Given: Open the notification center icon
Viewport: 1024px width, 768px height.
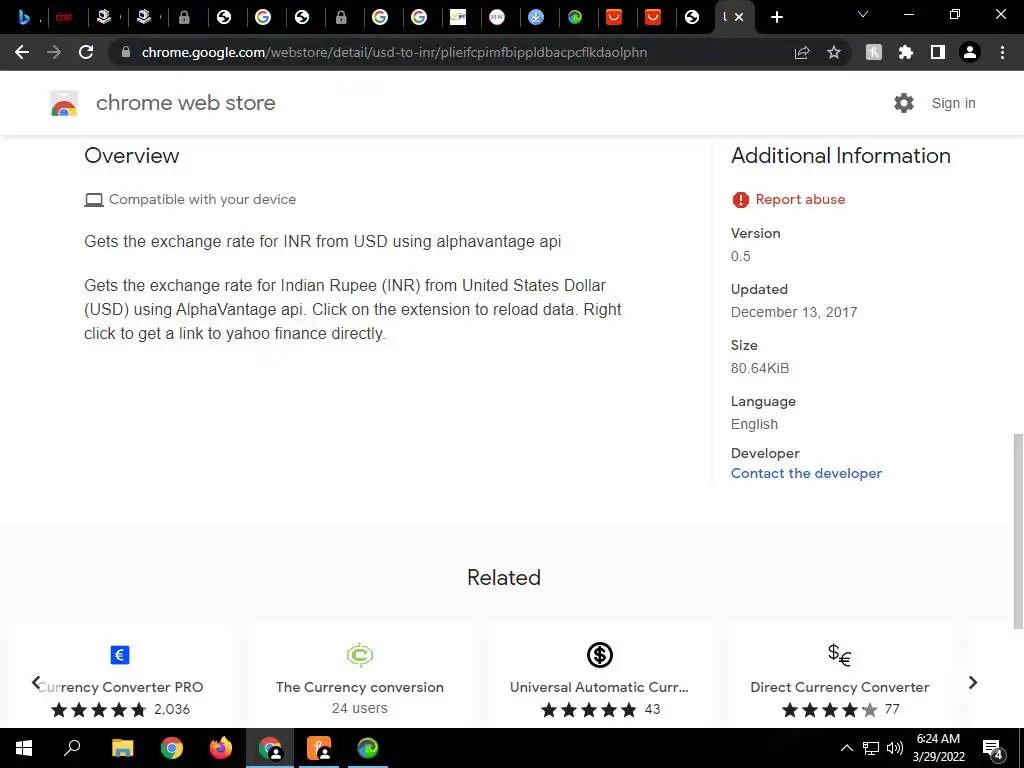Looking at the screenshot, I should [x=992, y=748].
